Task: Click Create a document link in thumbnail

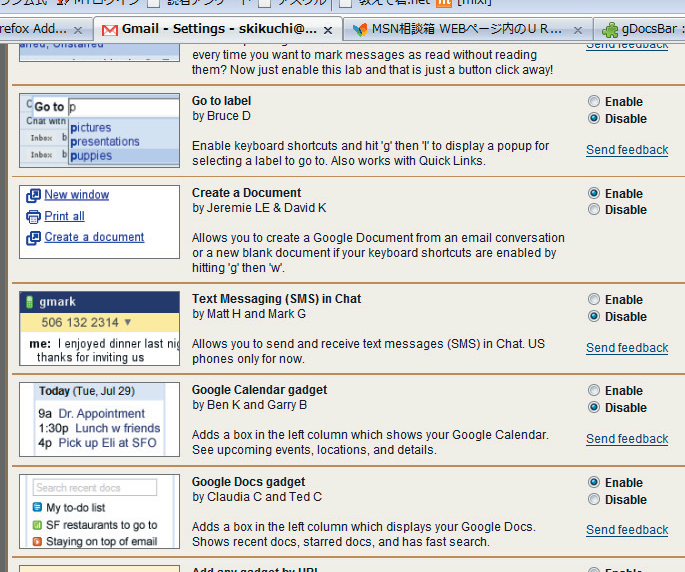Action: click(94, 237)
